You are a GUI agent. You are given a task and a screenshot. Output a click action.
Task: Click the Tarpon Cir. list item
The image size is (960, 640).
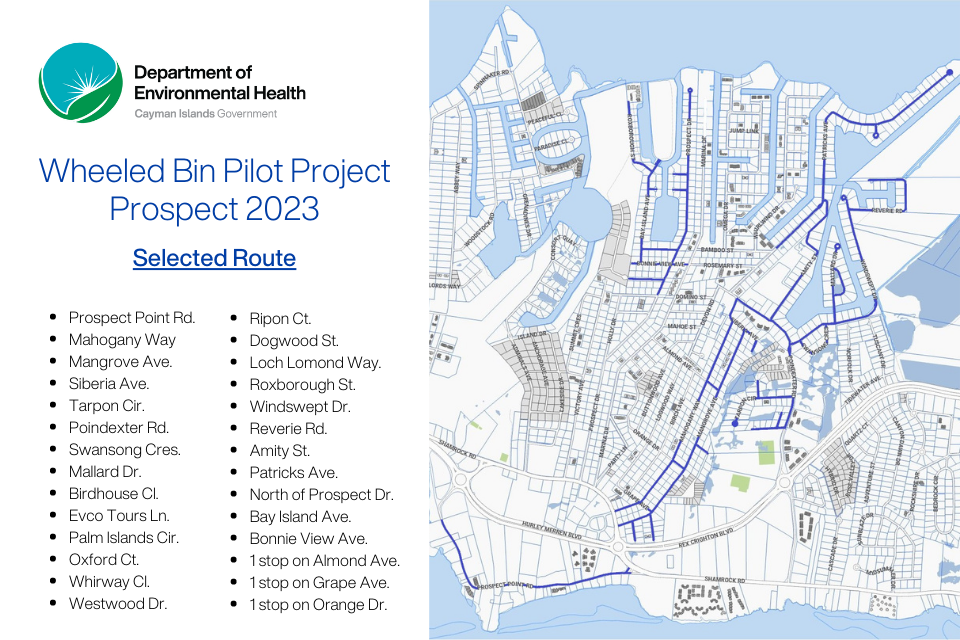click(x=107, y=406)
